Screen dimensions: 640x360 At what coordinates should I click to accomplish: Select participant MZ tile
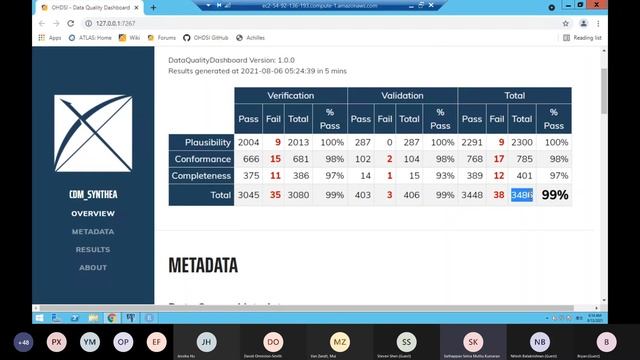(340, 342)
